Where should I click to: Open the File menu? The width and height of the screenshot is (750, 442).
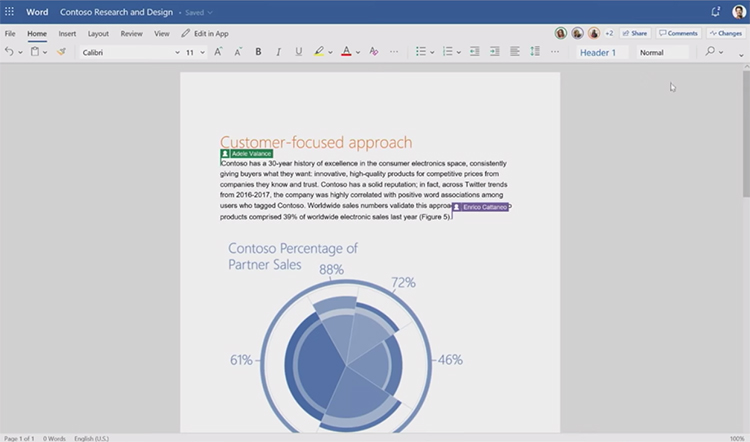[x=10, y=33]
